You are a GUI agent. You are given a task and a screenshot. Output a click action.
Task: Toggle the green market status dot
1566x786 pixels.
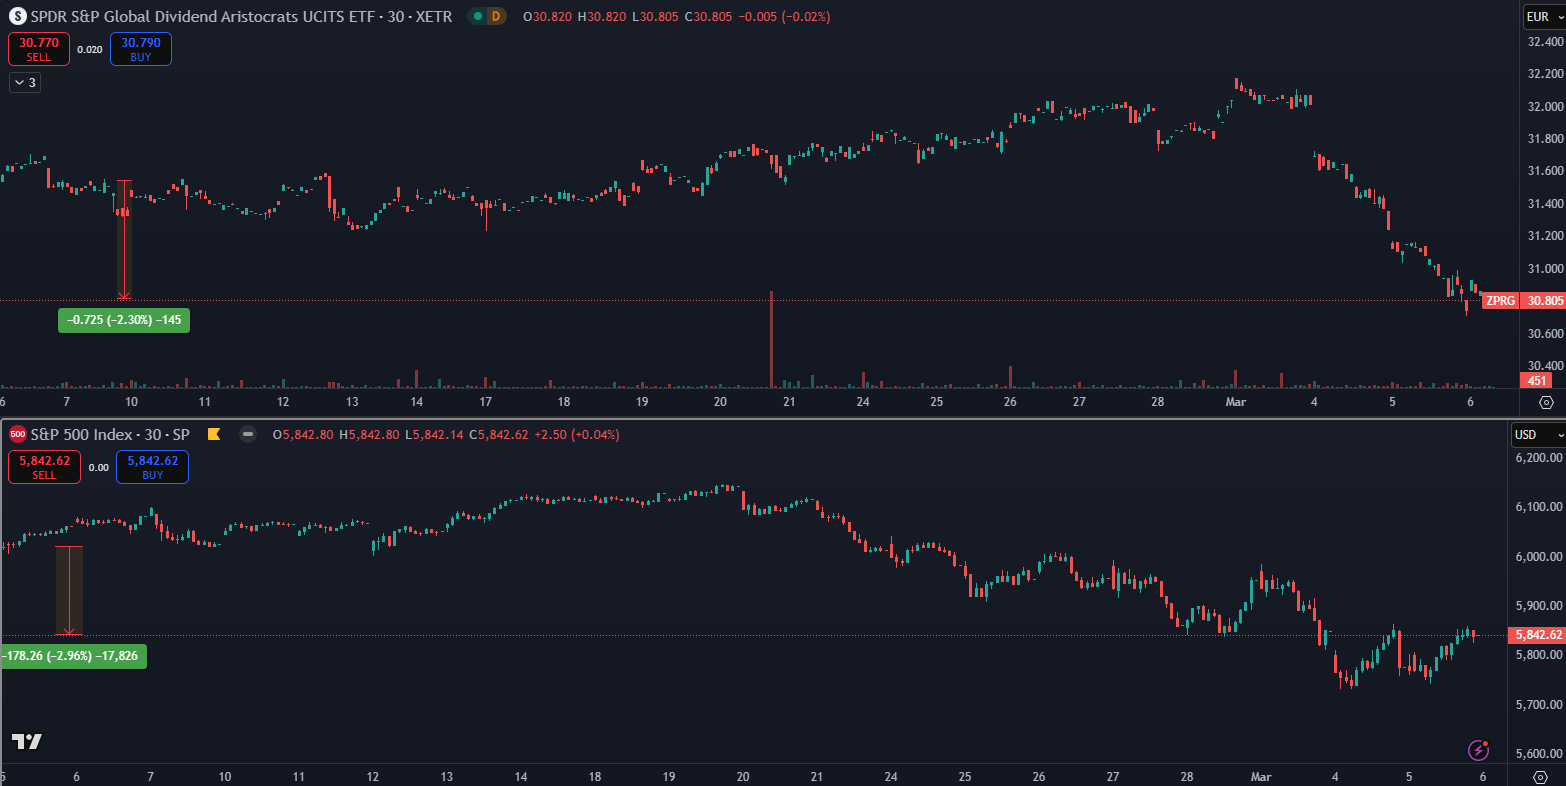(x=478, y=17)
